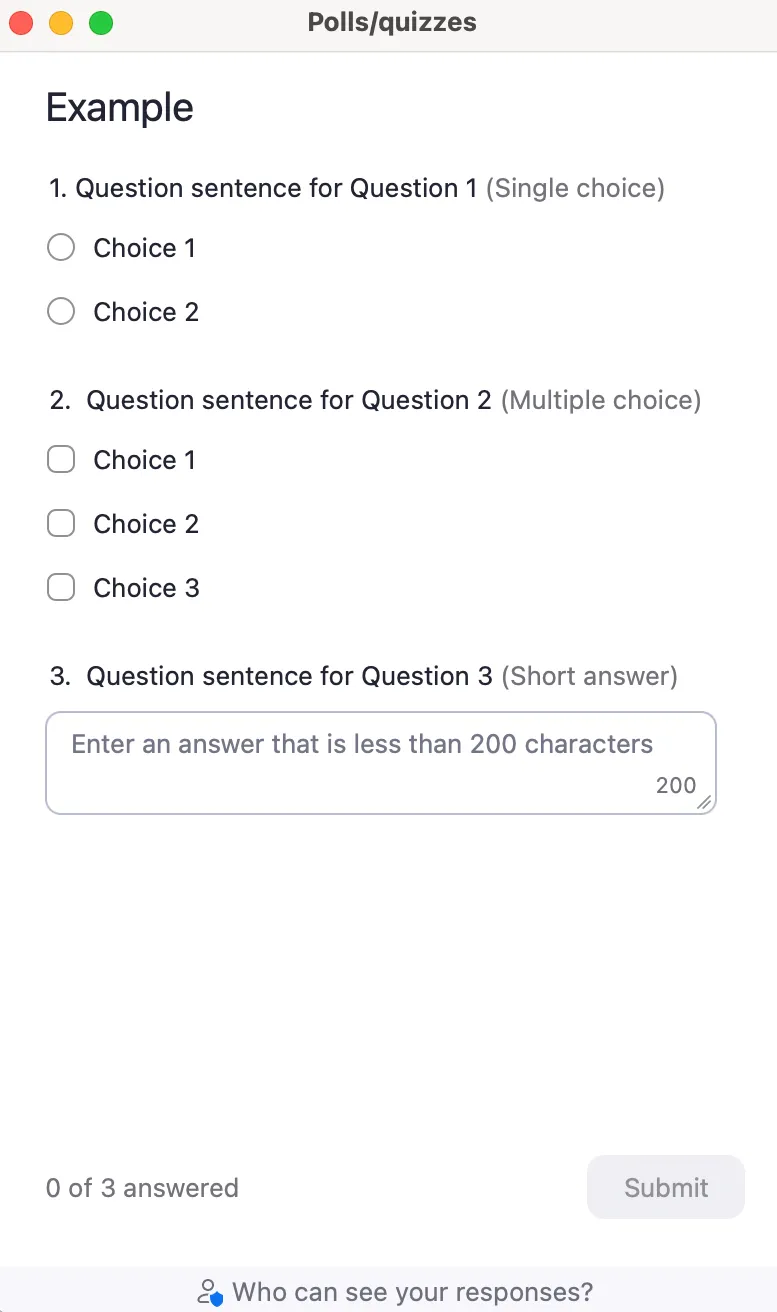Screen dimensions: 777x1312
Task: Click the 200 character counter
Action: pos(676,785)
